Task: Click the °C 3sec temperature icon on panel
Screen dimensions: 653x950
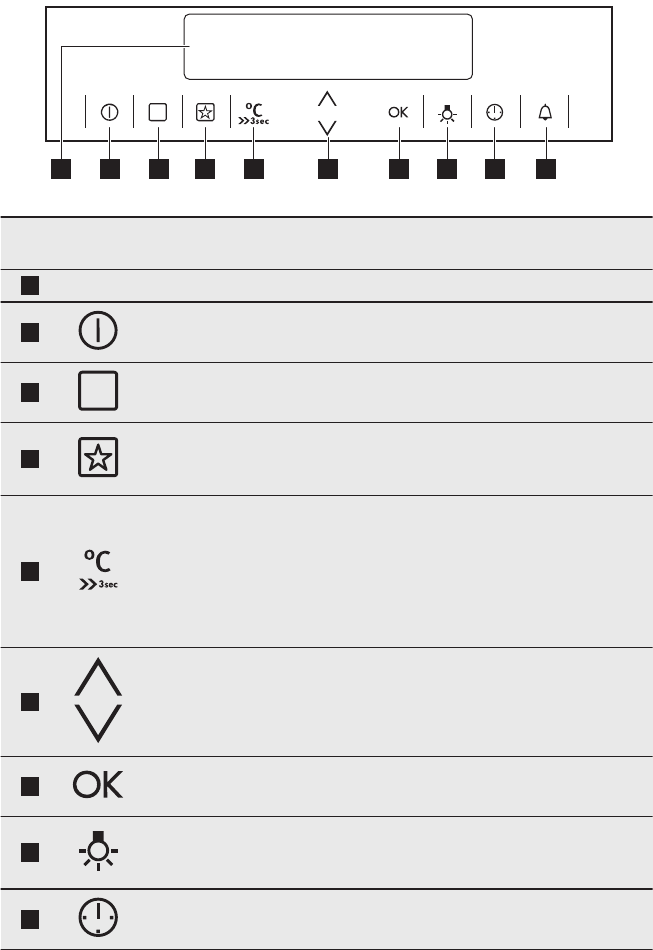Action: 254,113
